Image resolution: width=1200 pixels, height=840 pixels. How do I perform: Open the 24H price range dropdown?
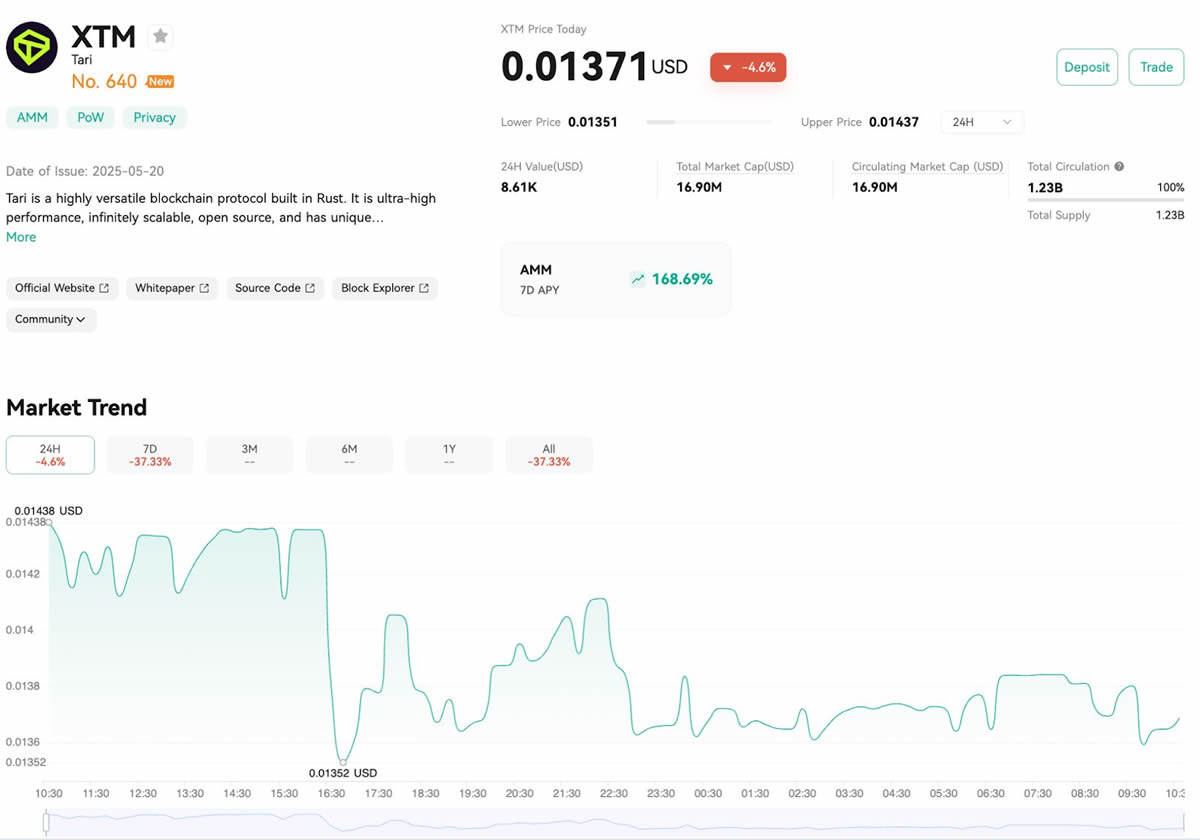tap(982, 122)
